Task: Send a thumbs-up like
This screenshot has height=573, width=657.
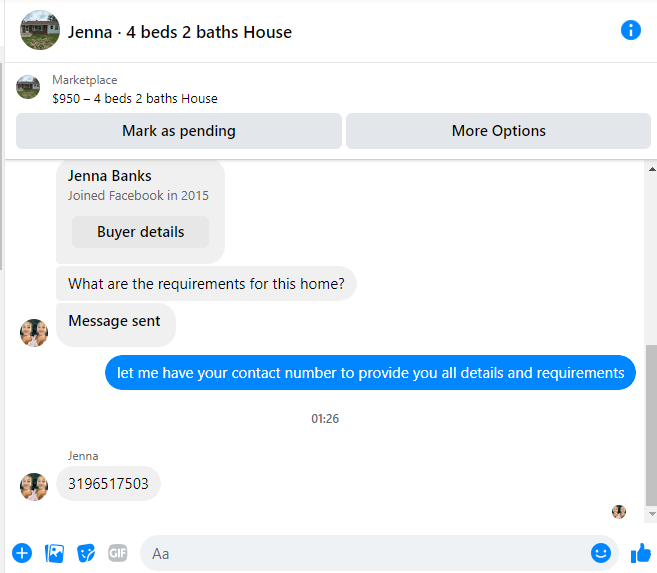Action: tap(641, 553)
